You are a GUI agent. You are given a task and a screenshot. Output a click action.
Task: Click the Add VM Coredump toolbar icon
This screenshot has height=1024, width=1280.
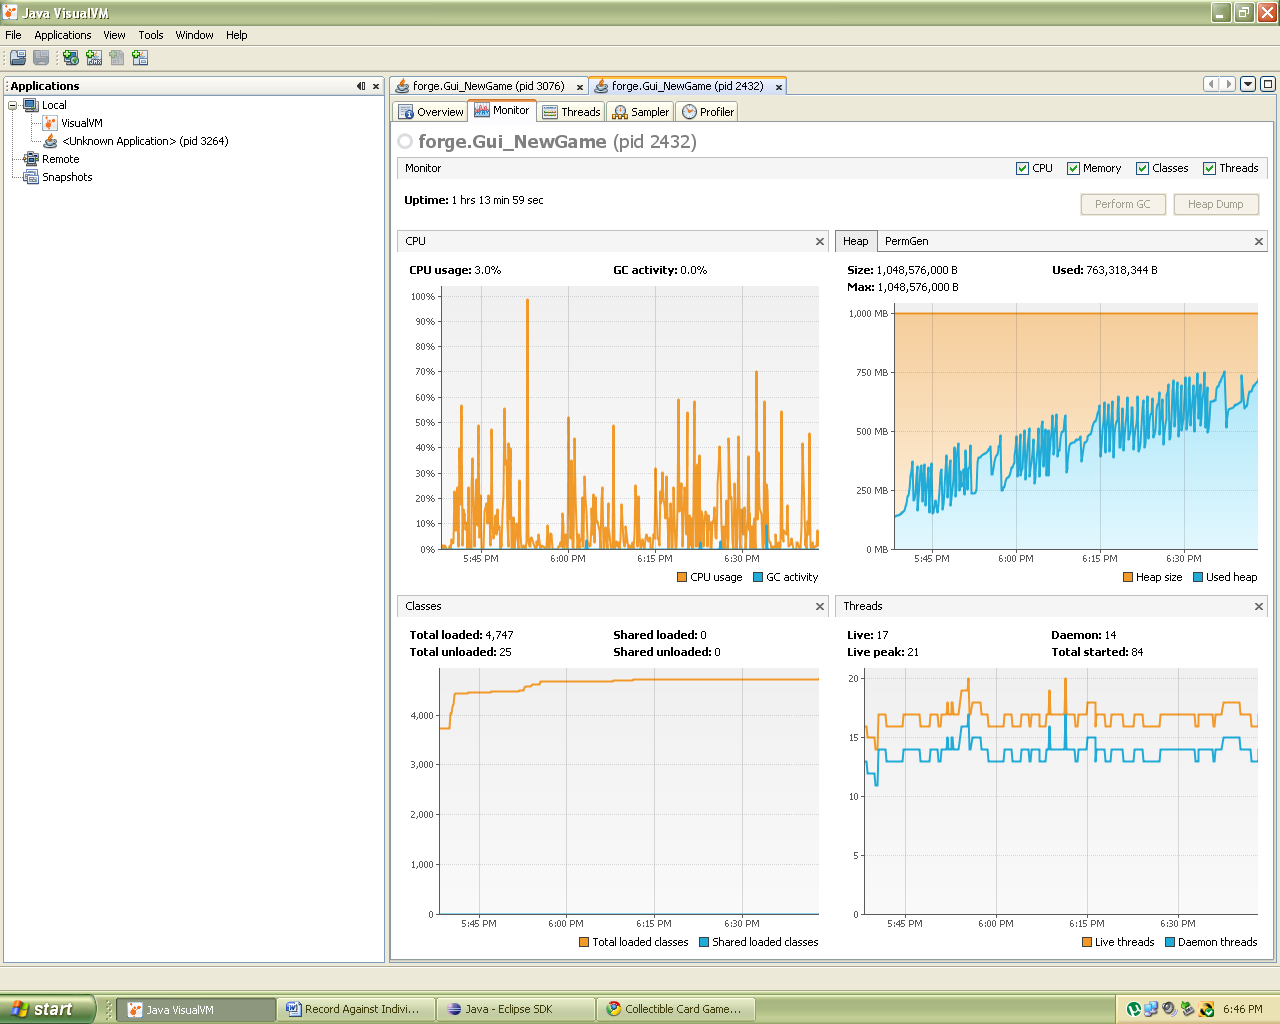117,58
